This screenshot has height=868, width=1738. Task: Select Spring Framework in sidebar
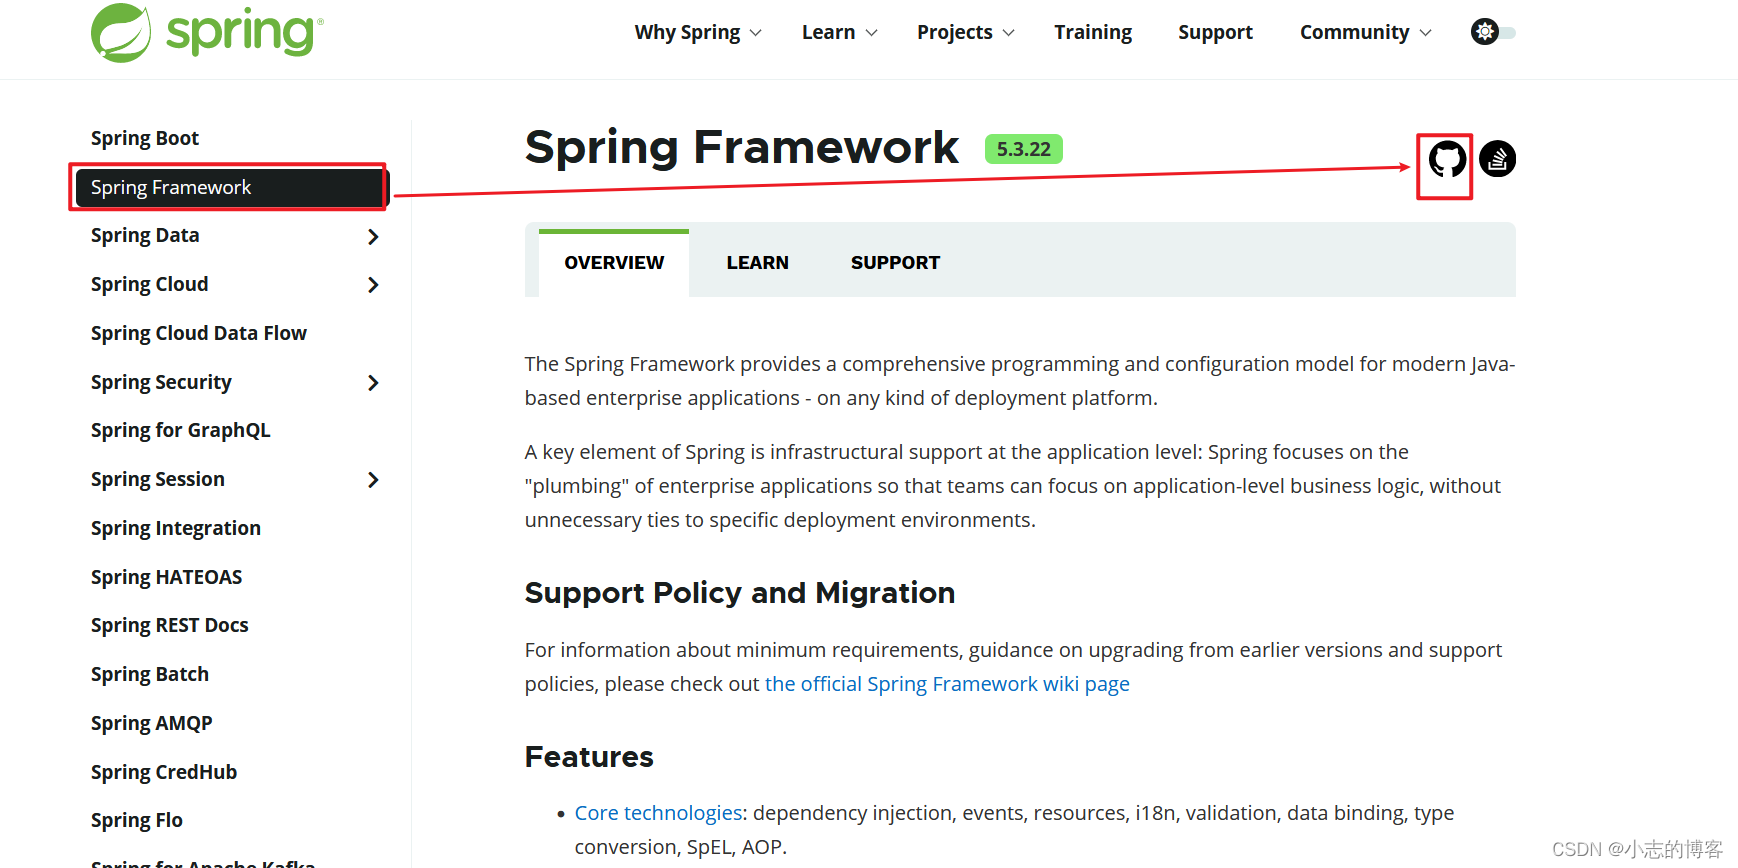pyautogui.click(x=230, y=188)
